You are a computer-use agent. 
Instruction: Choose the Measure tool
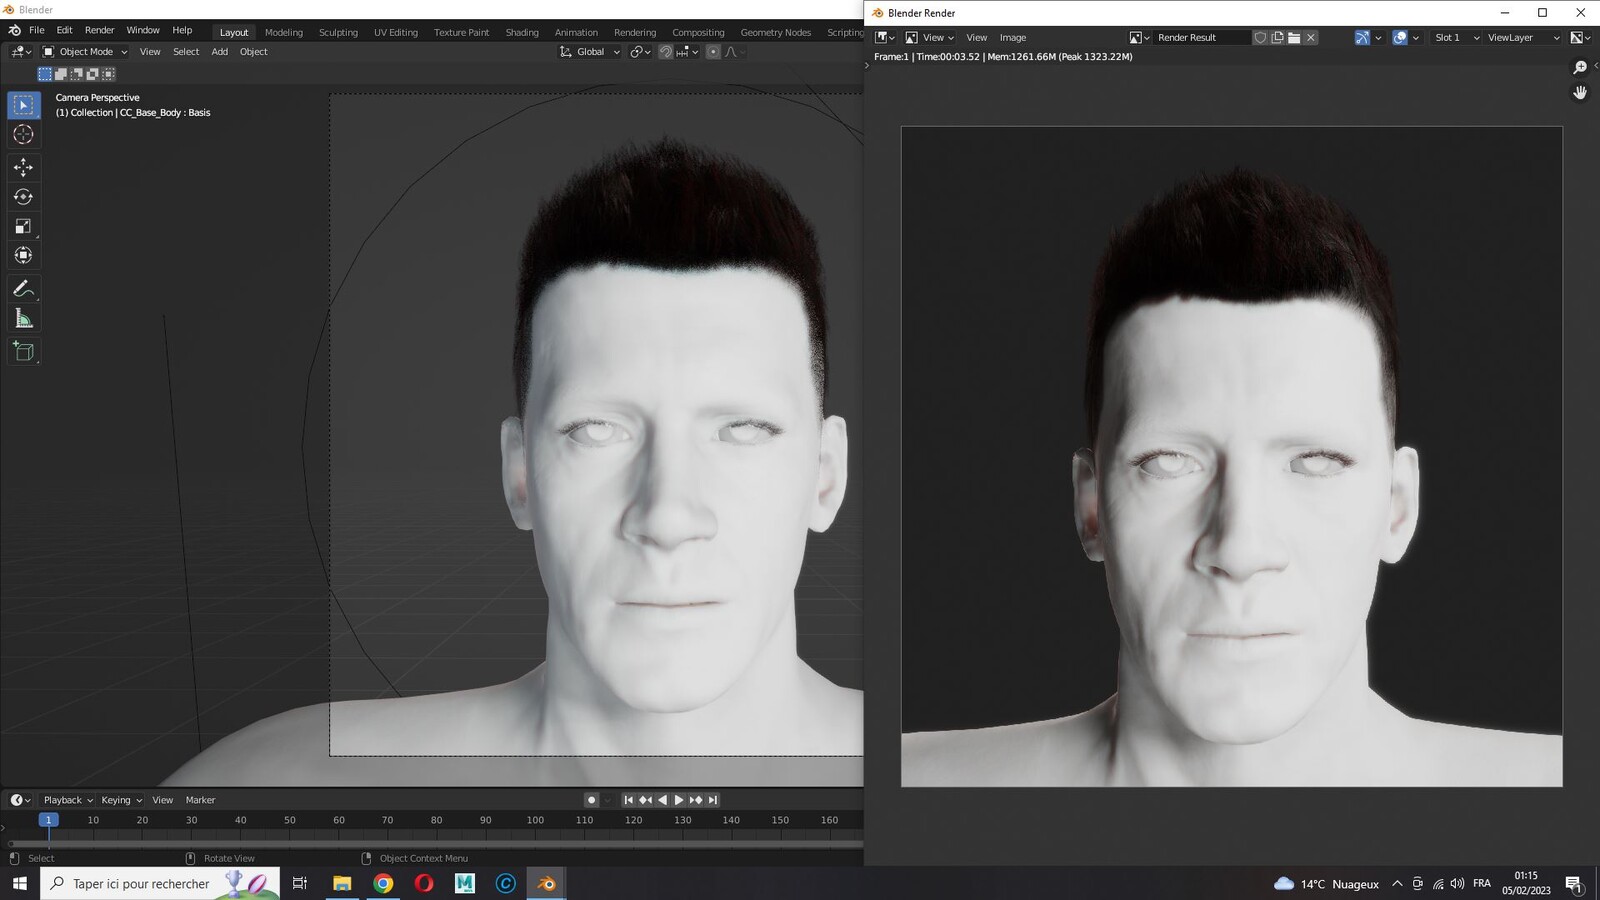(24, 319)
